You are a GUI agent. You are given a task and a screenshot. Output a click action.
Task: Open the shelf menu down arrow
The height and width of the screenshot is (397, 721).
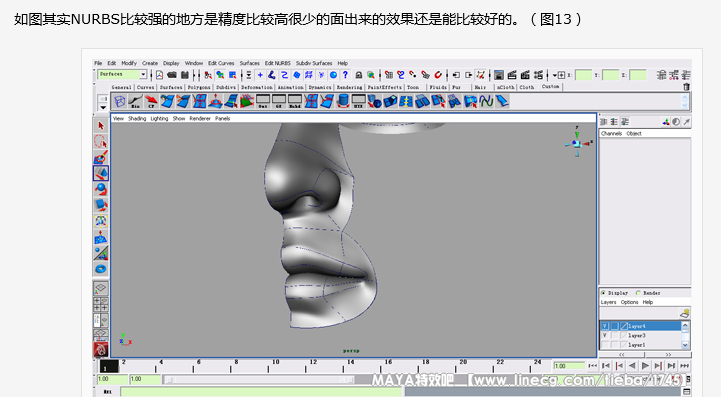click(103, 107)
